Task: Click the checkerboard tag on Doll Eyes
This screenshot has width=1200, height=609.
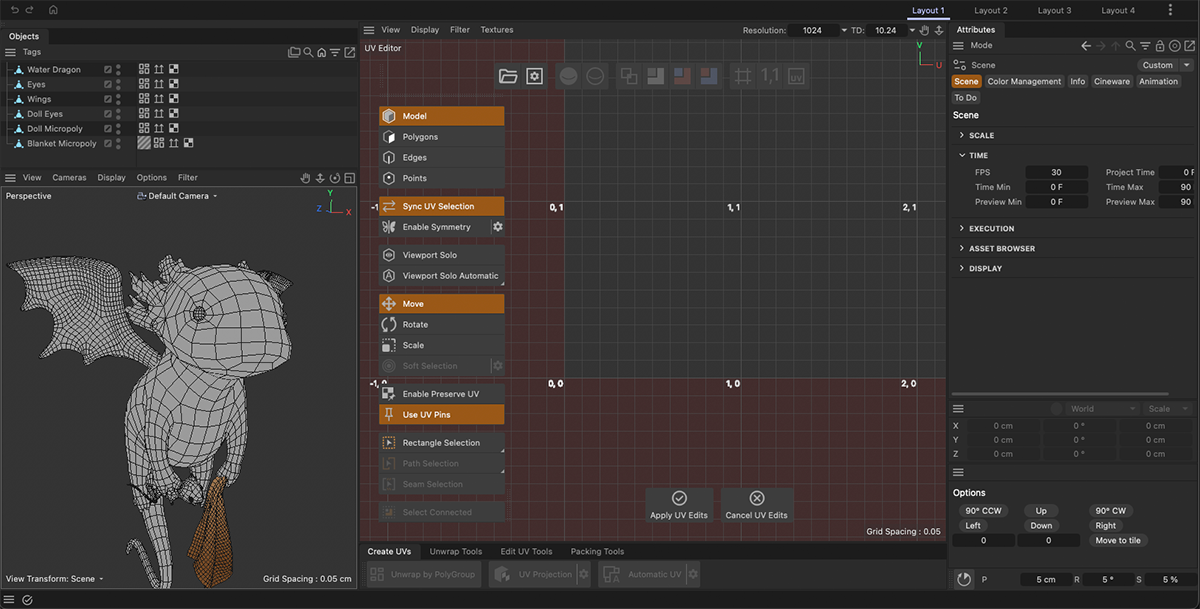Action: 173,114
